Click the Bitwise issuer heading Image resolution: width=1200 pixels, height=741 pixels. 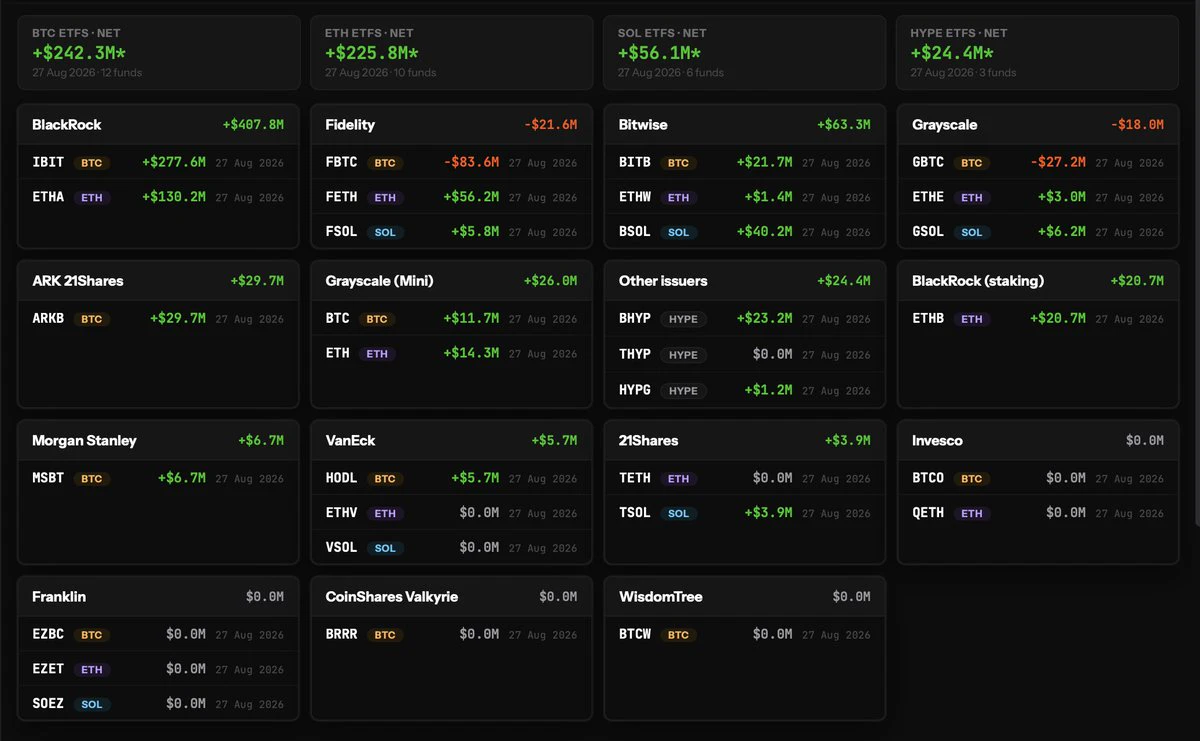pos(643,125)
